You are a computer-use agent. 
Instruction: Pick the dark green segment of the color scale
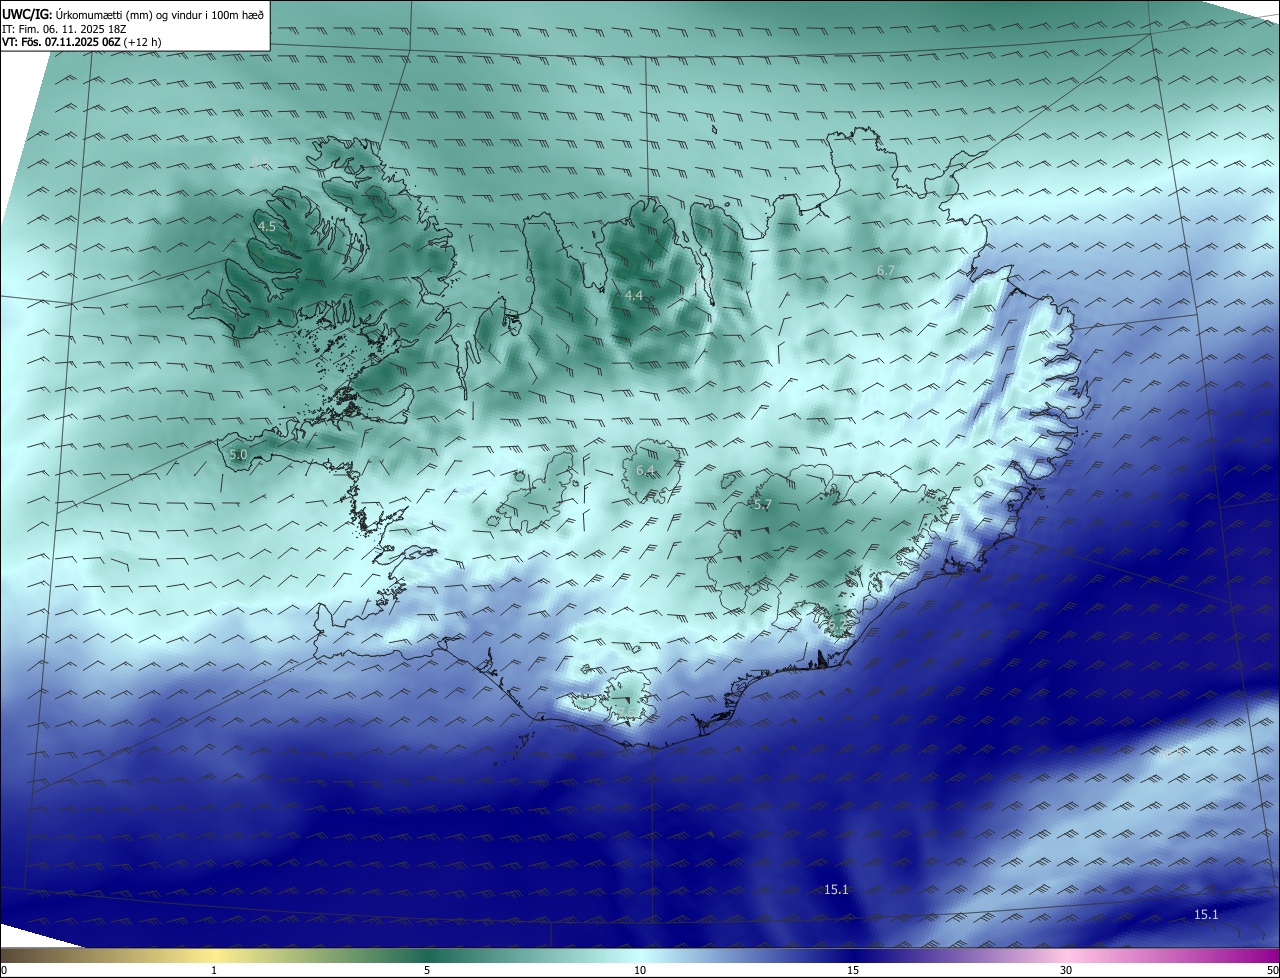pos(427,956)
